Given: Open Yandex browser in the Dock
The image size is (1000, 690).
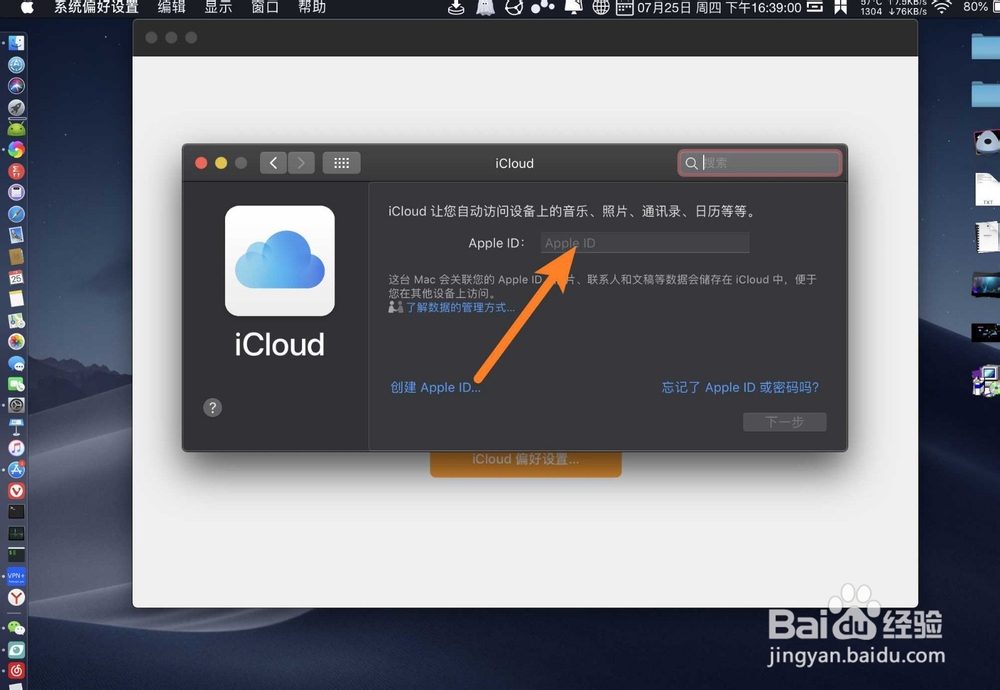Looking at the screenshot, I should (17, 597).
